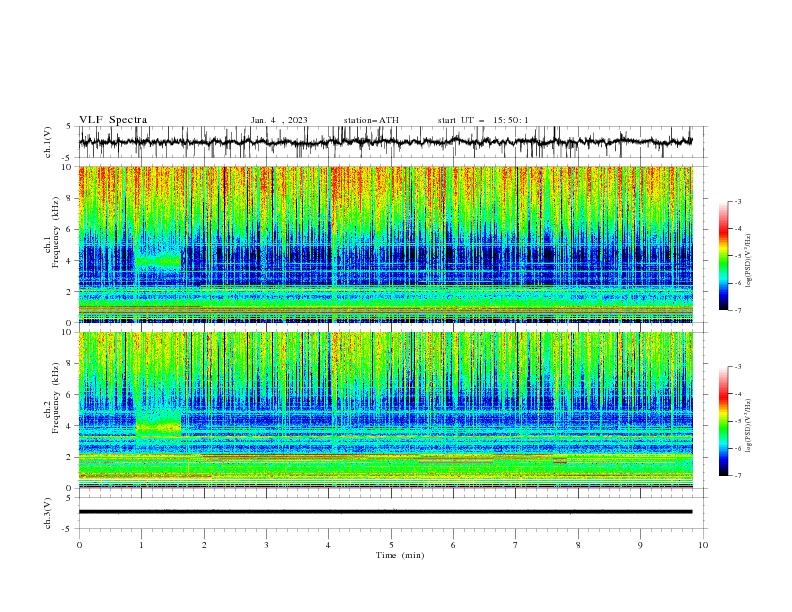Select the "start UT = 15:50:1" header text
Image resolution: width=792 pixels, height=612 pixels.
483,120
